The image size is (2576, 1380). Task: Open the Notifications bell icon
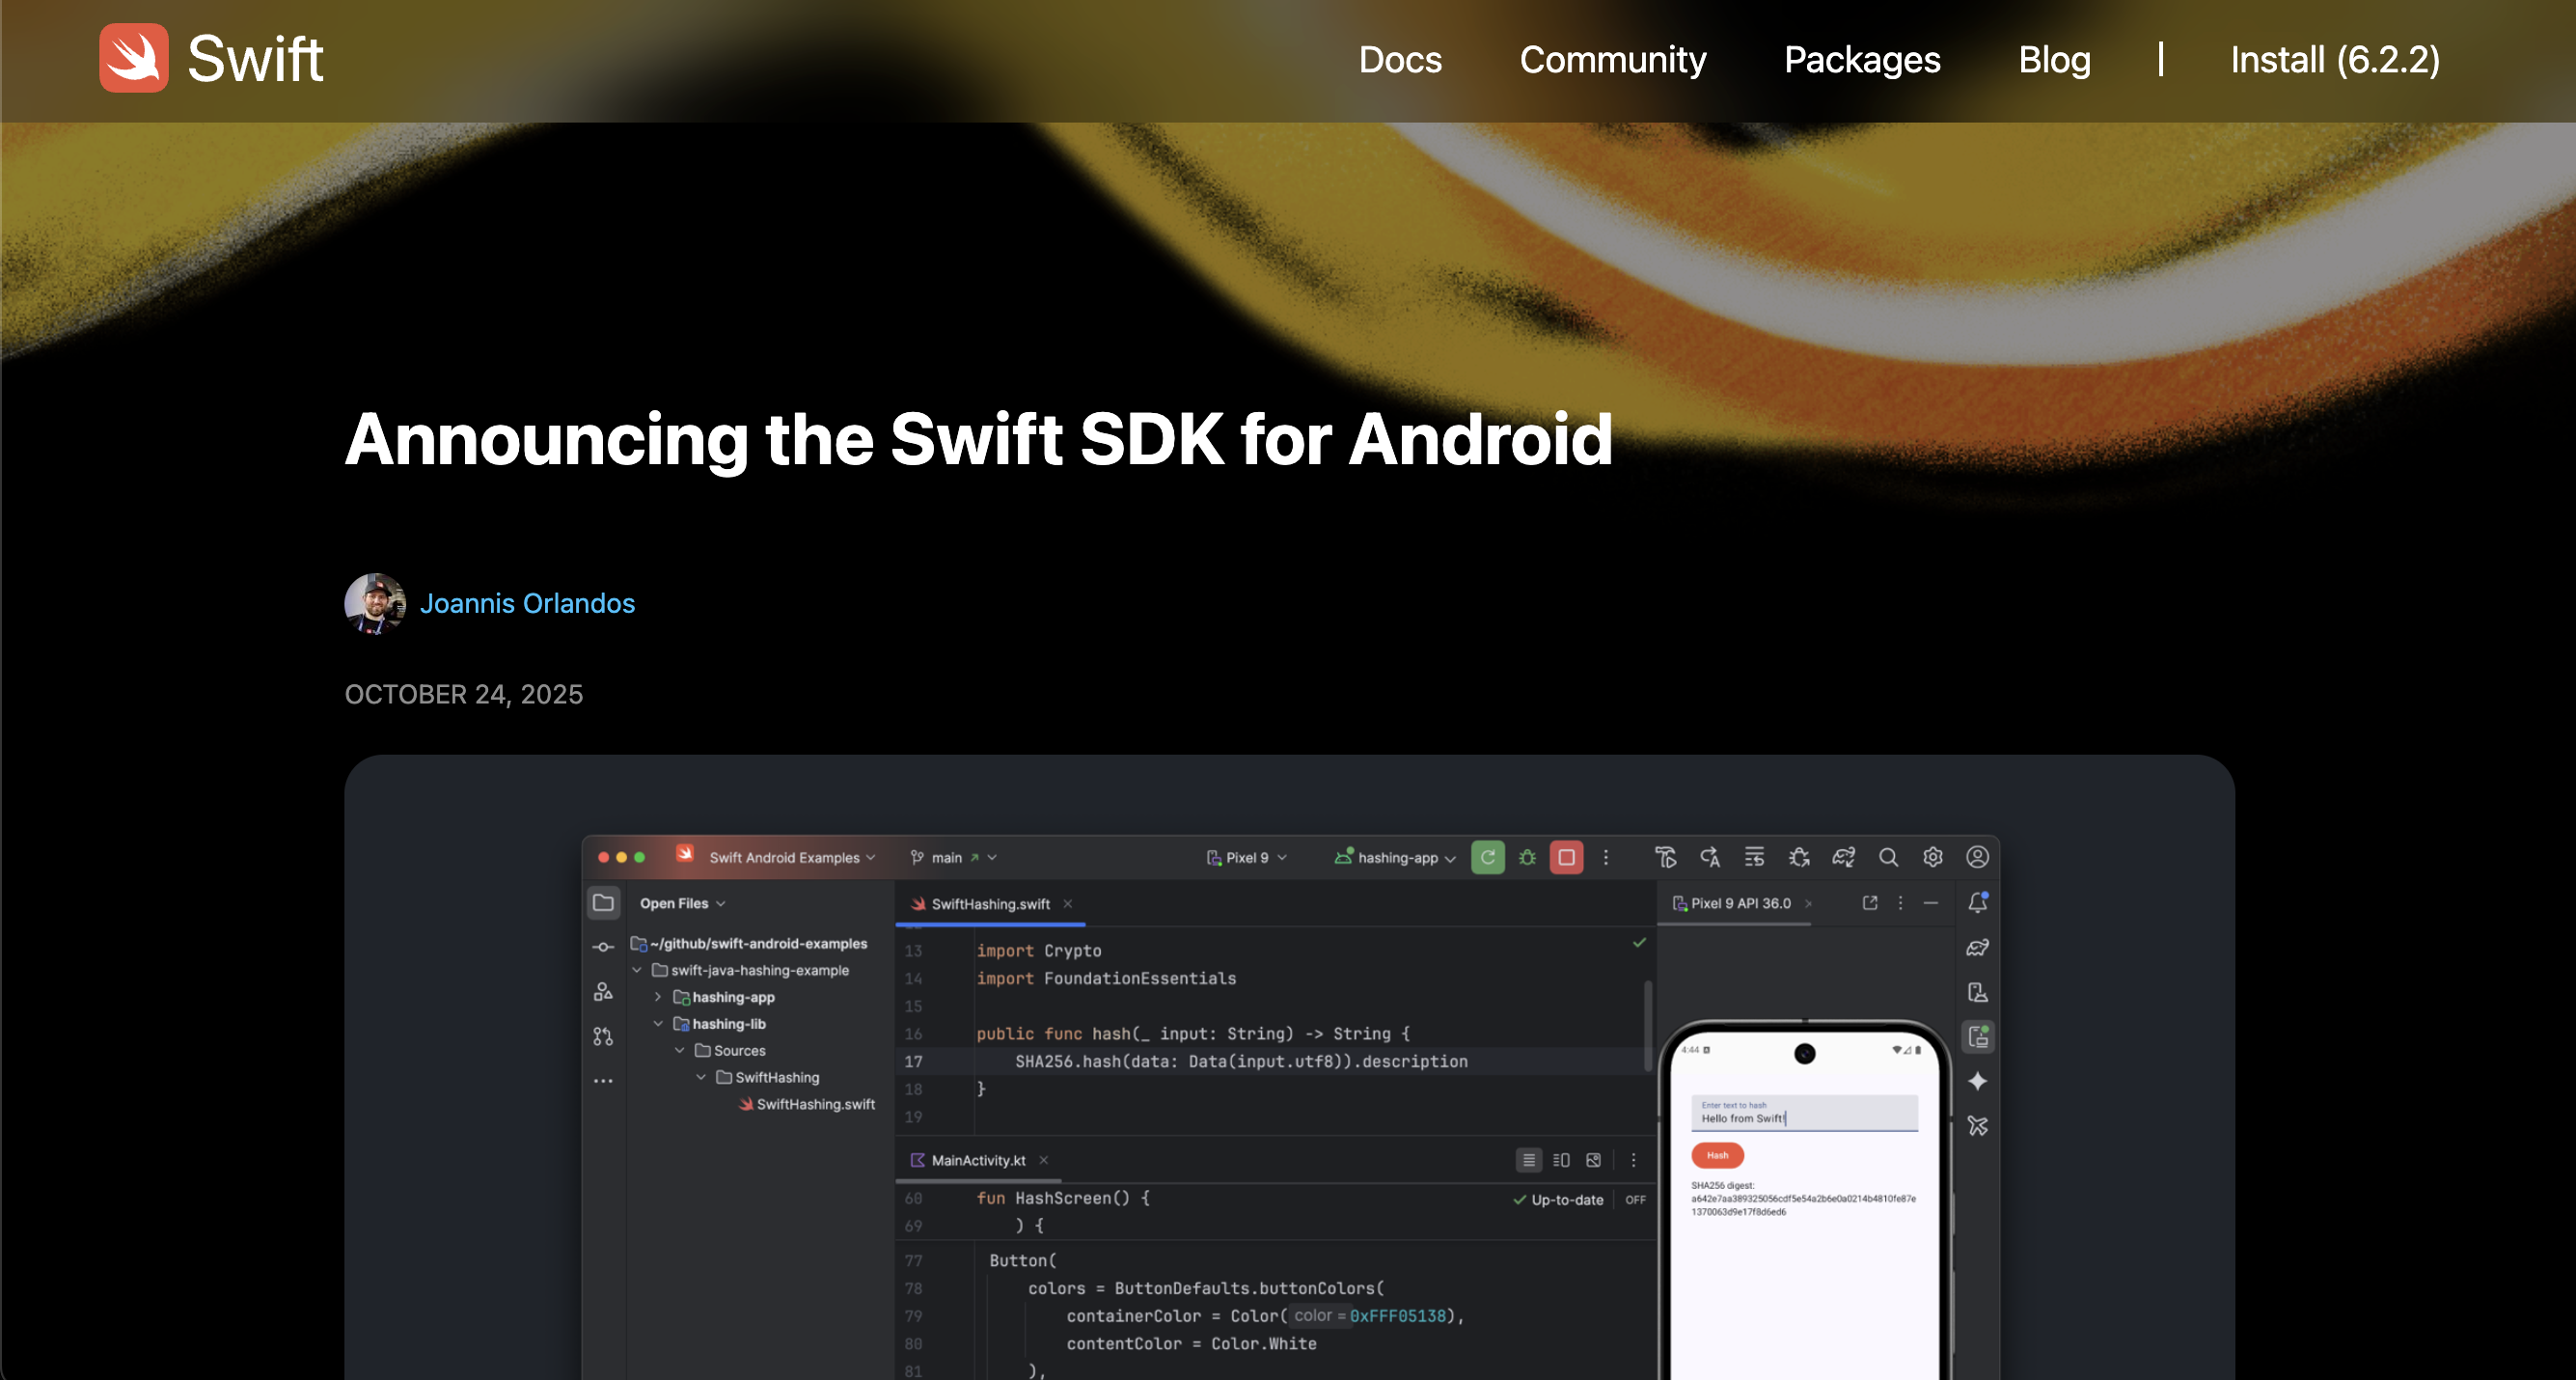click(x=1977, y=902)
